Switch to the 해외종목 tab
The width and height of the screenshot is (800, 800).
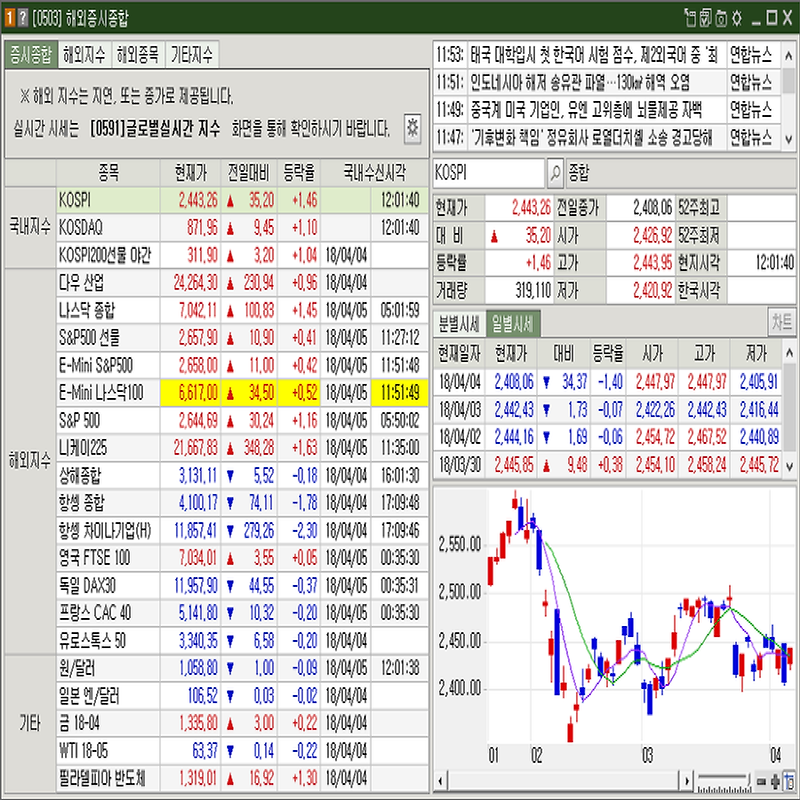point(138,55)
